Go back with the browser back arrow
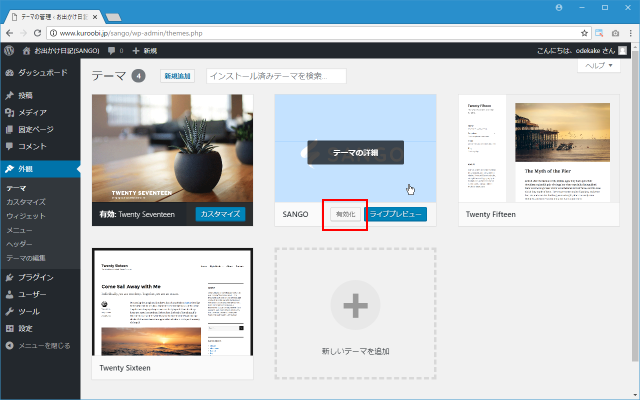 pos(9,33)
